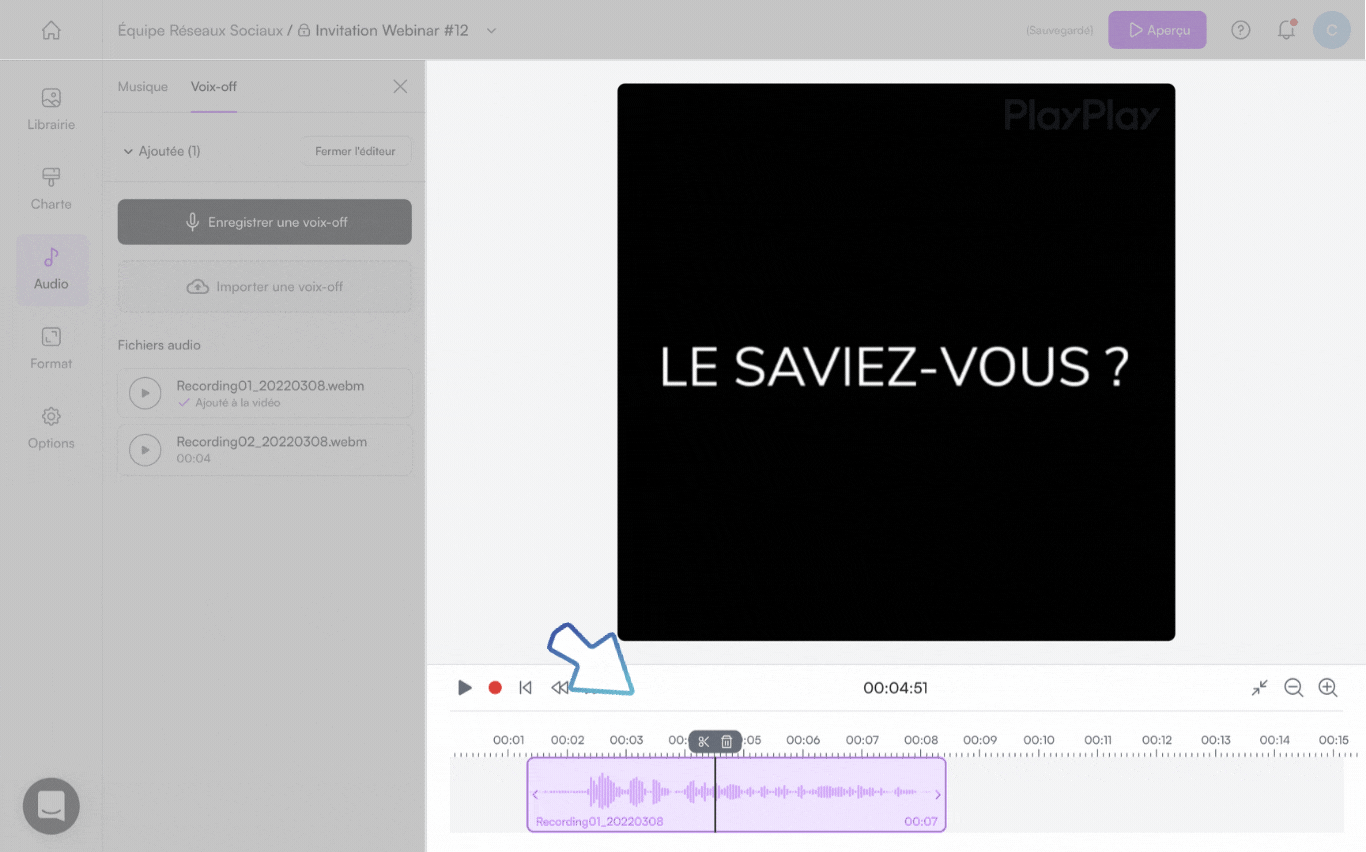Click Enregistrer une voix-off
This screenshot has width=1366, height=852.
pos(265,222)
